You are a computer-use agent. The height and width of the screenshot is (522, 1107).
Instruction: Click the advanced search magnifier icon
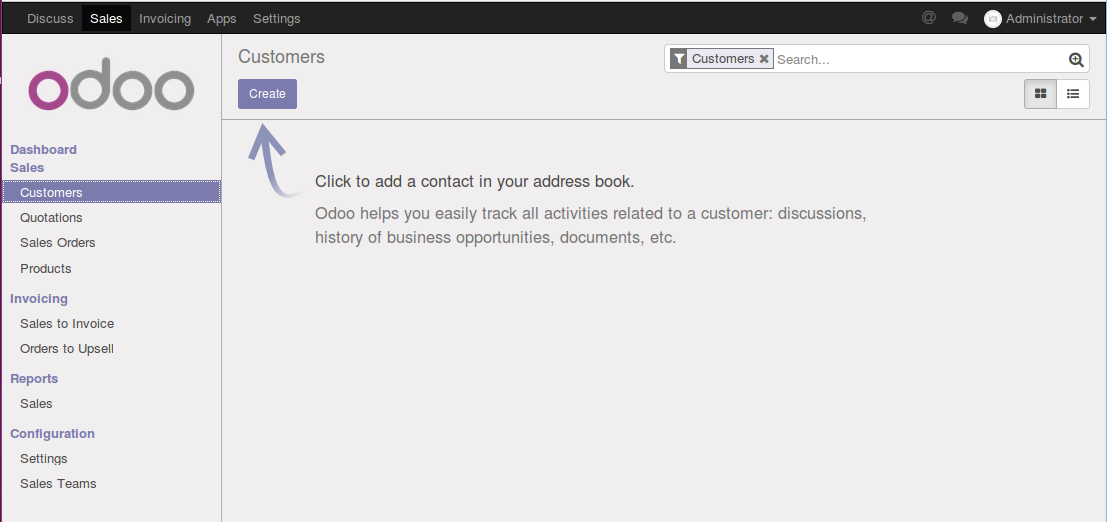[1076, 59]
